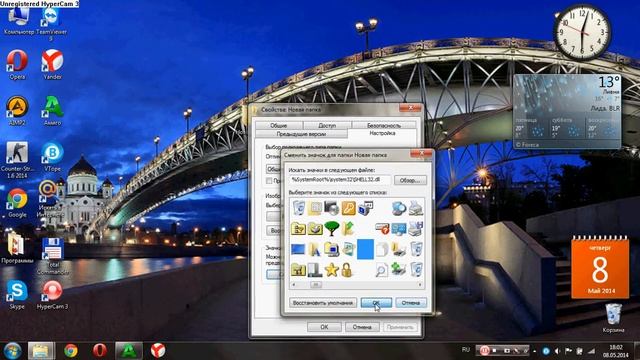Open Total Commander desktop shortcut
The image size is (640, 360).
(x=52, y=256)
